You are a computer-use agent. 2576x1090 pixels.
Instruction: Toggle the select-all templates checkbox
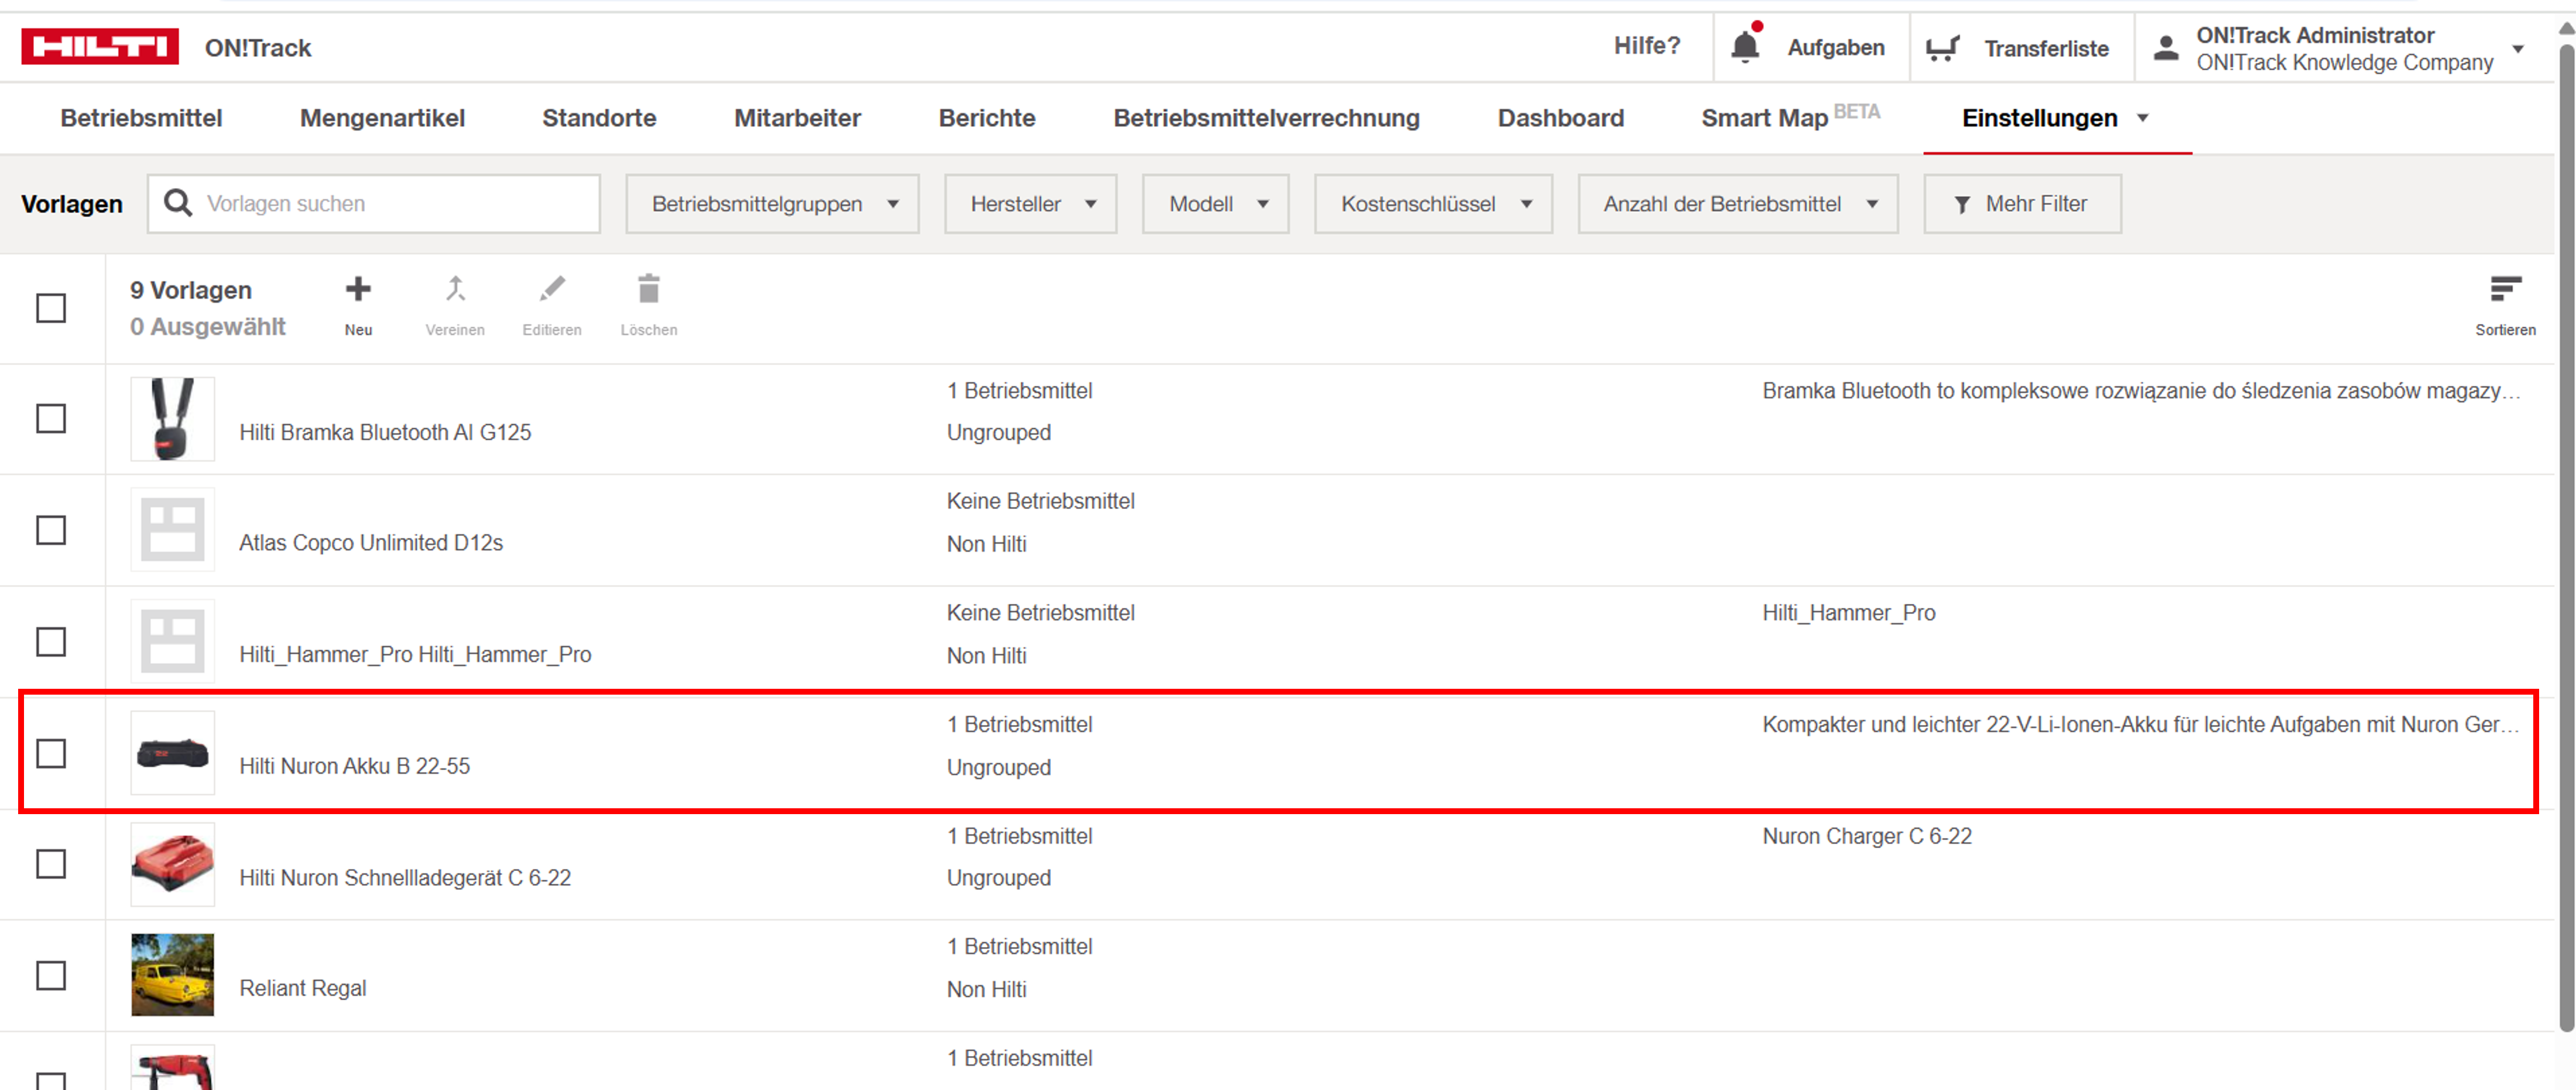click(51, 308)
